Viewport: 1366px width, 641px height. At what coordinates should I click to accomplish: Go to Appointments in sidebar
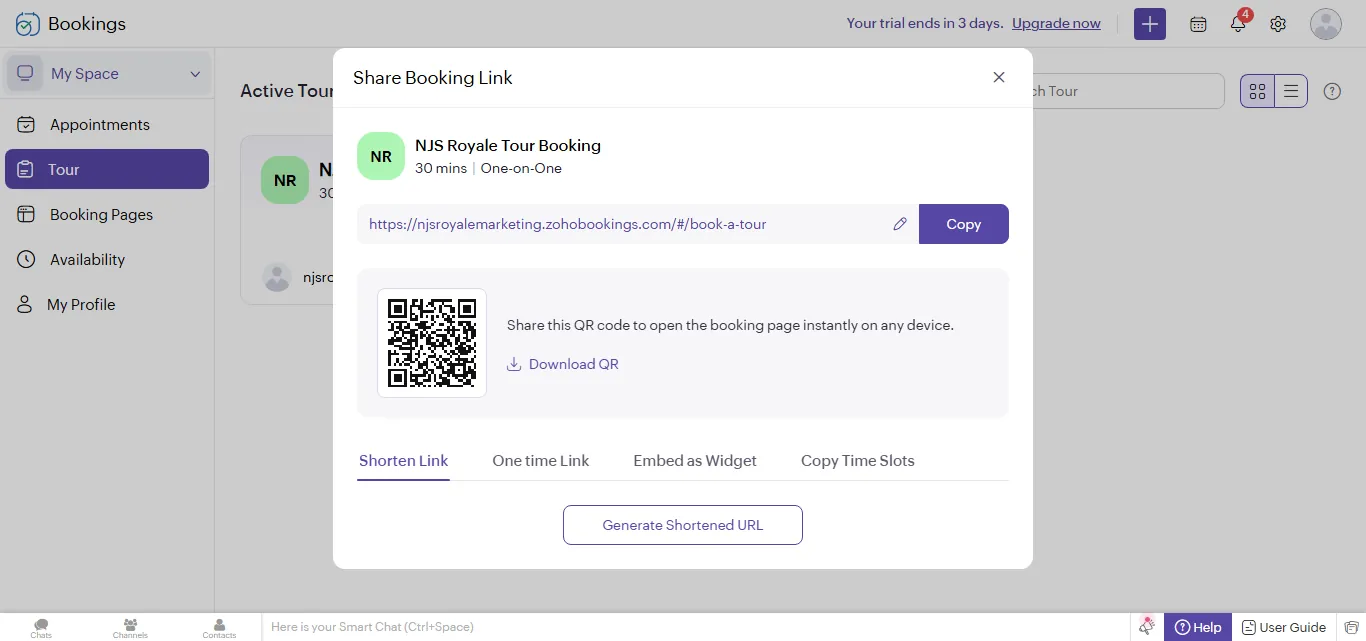(x=107, y=124)
